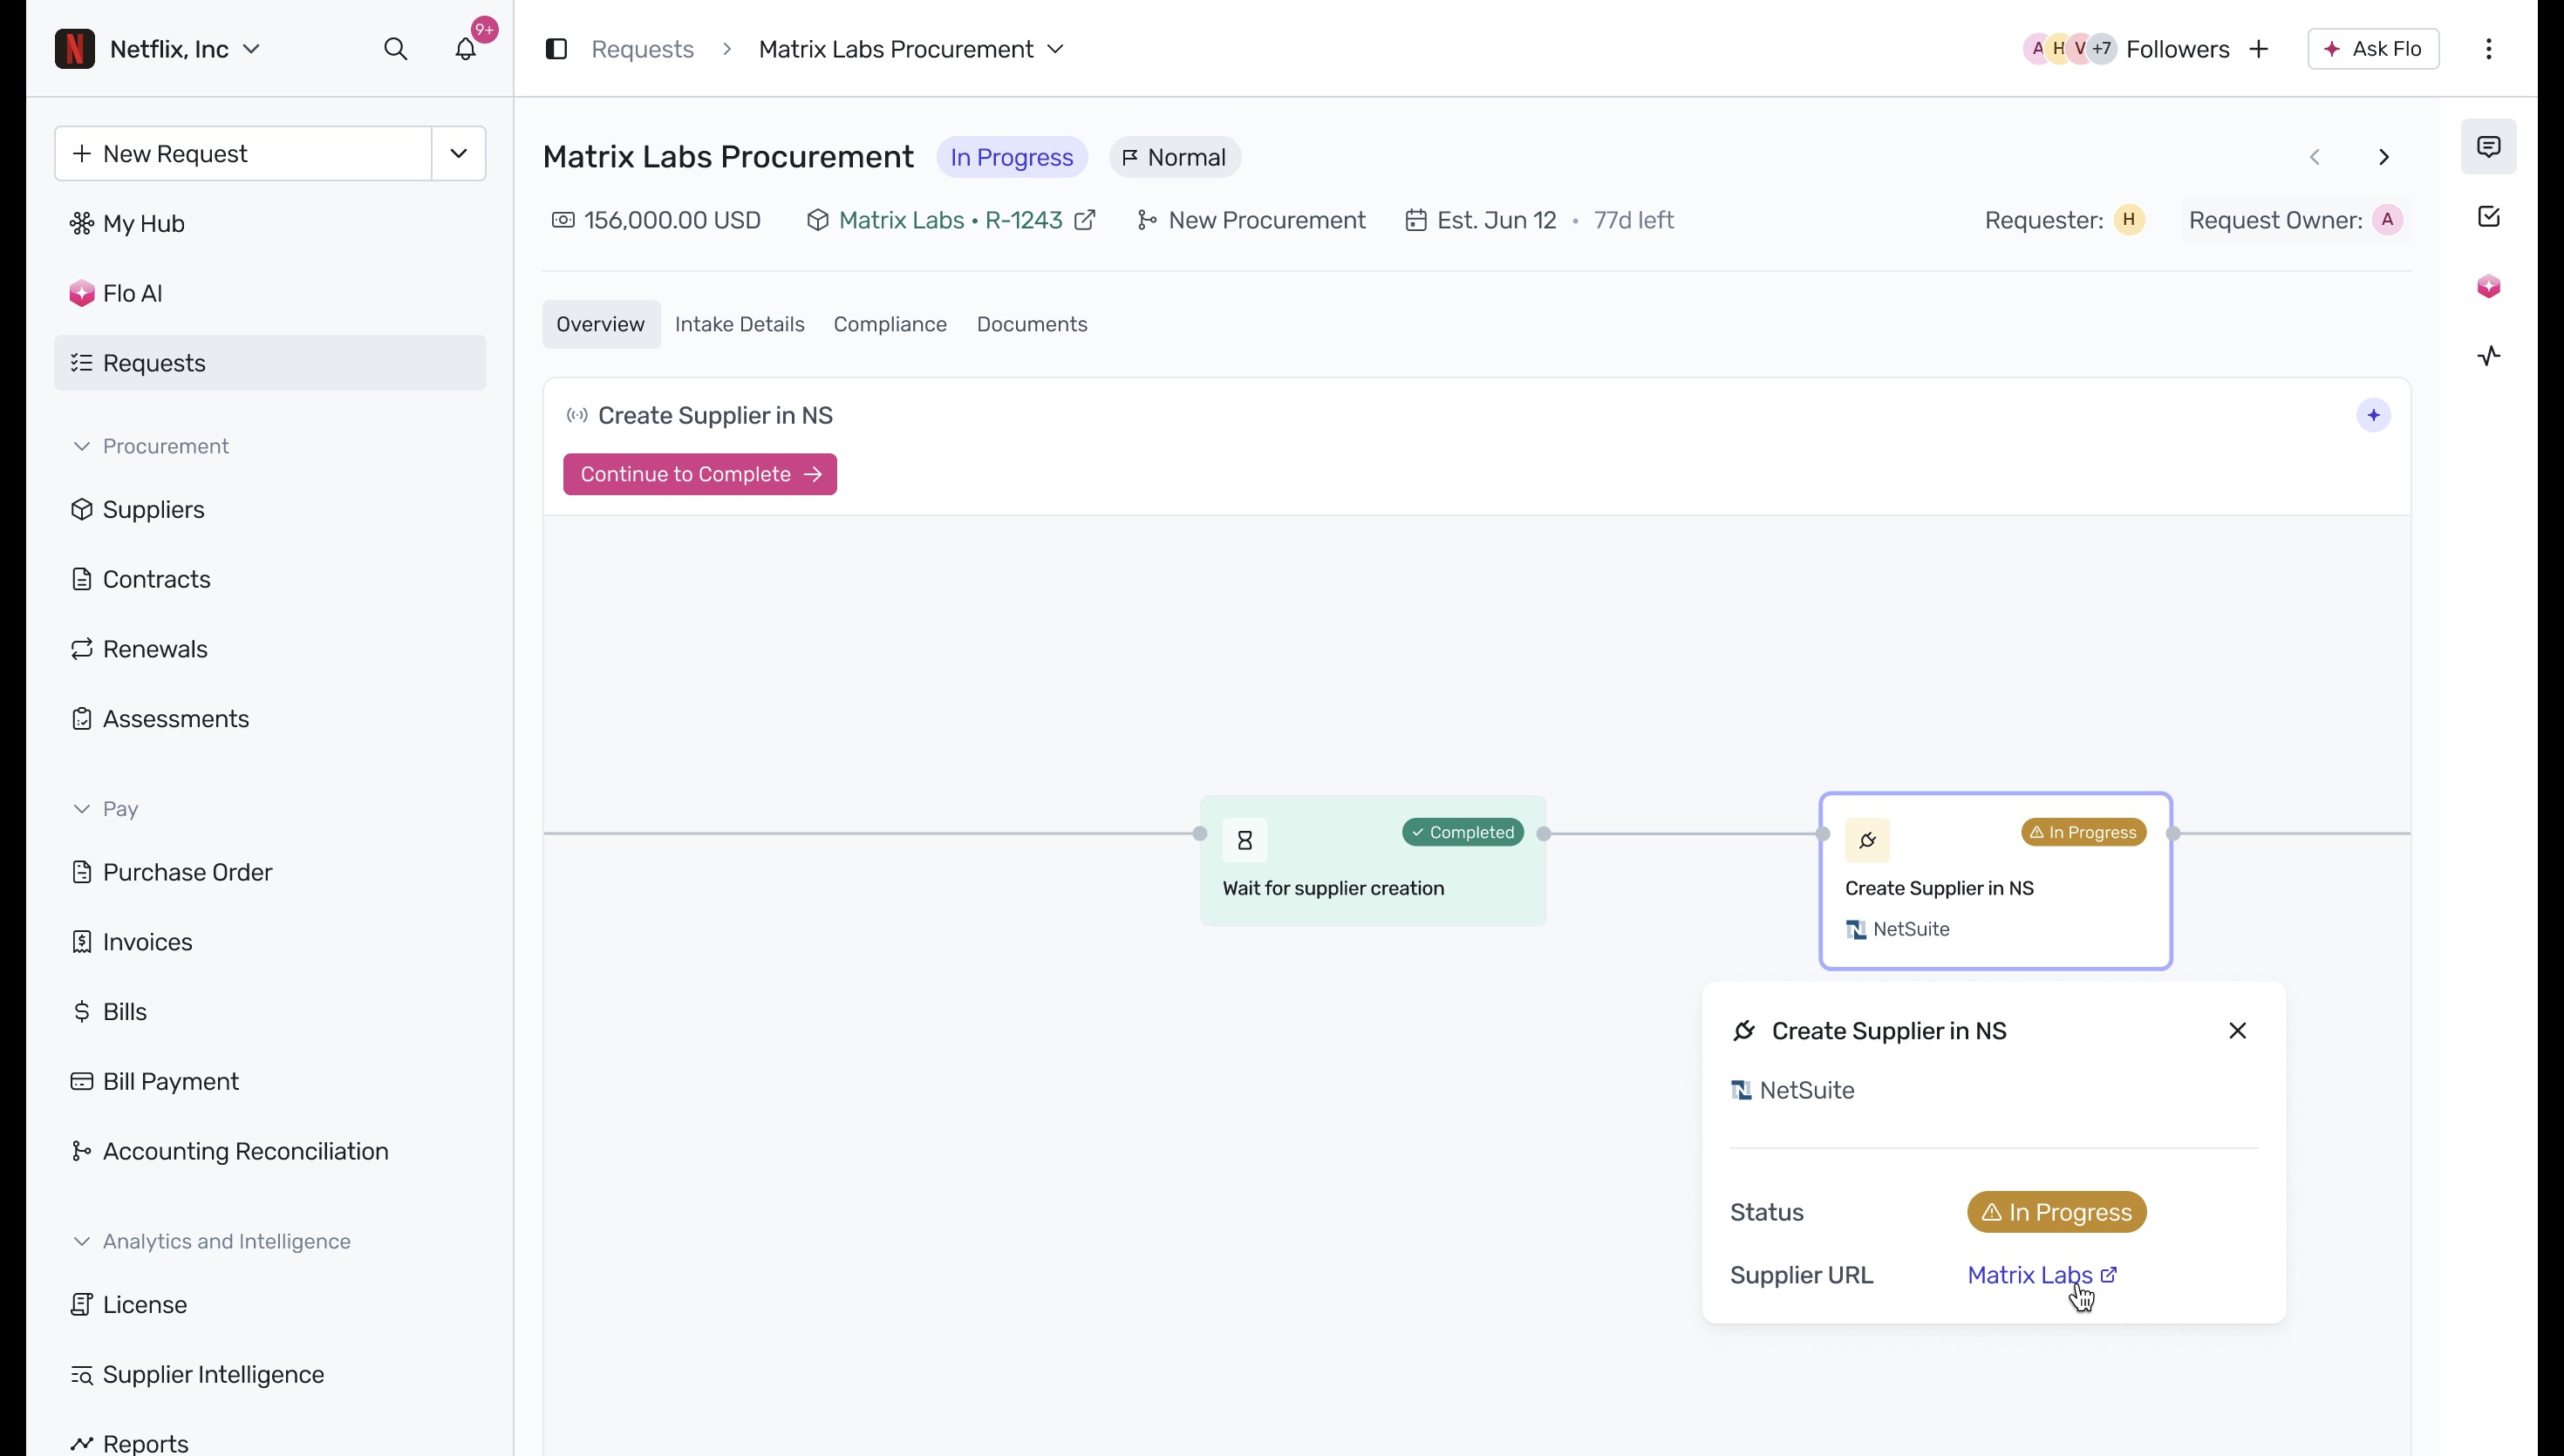Open Reports in the sidebar

[x=270, y=1443]
